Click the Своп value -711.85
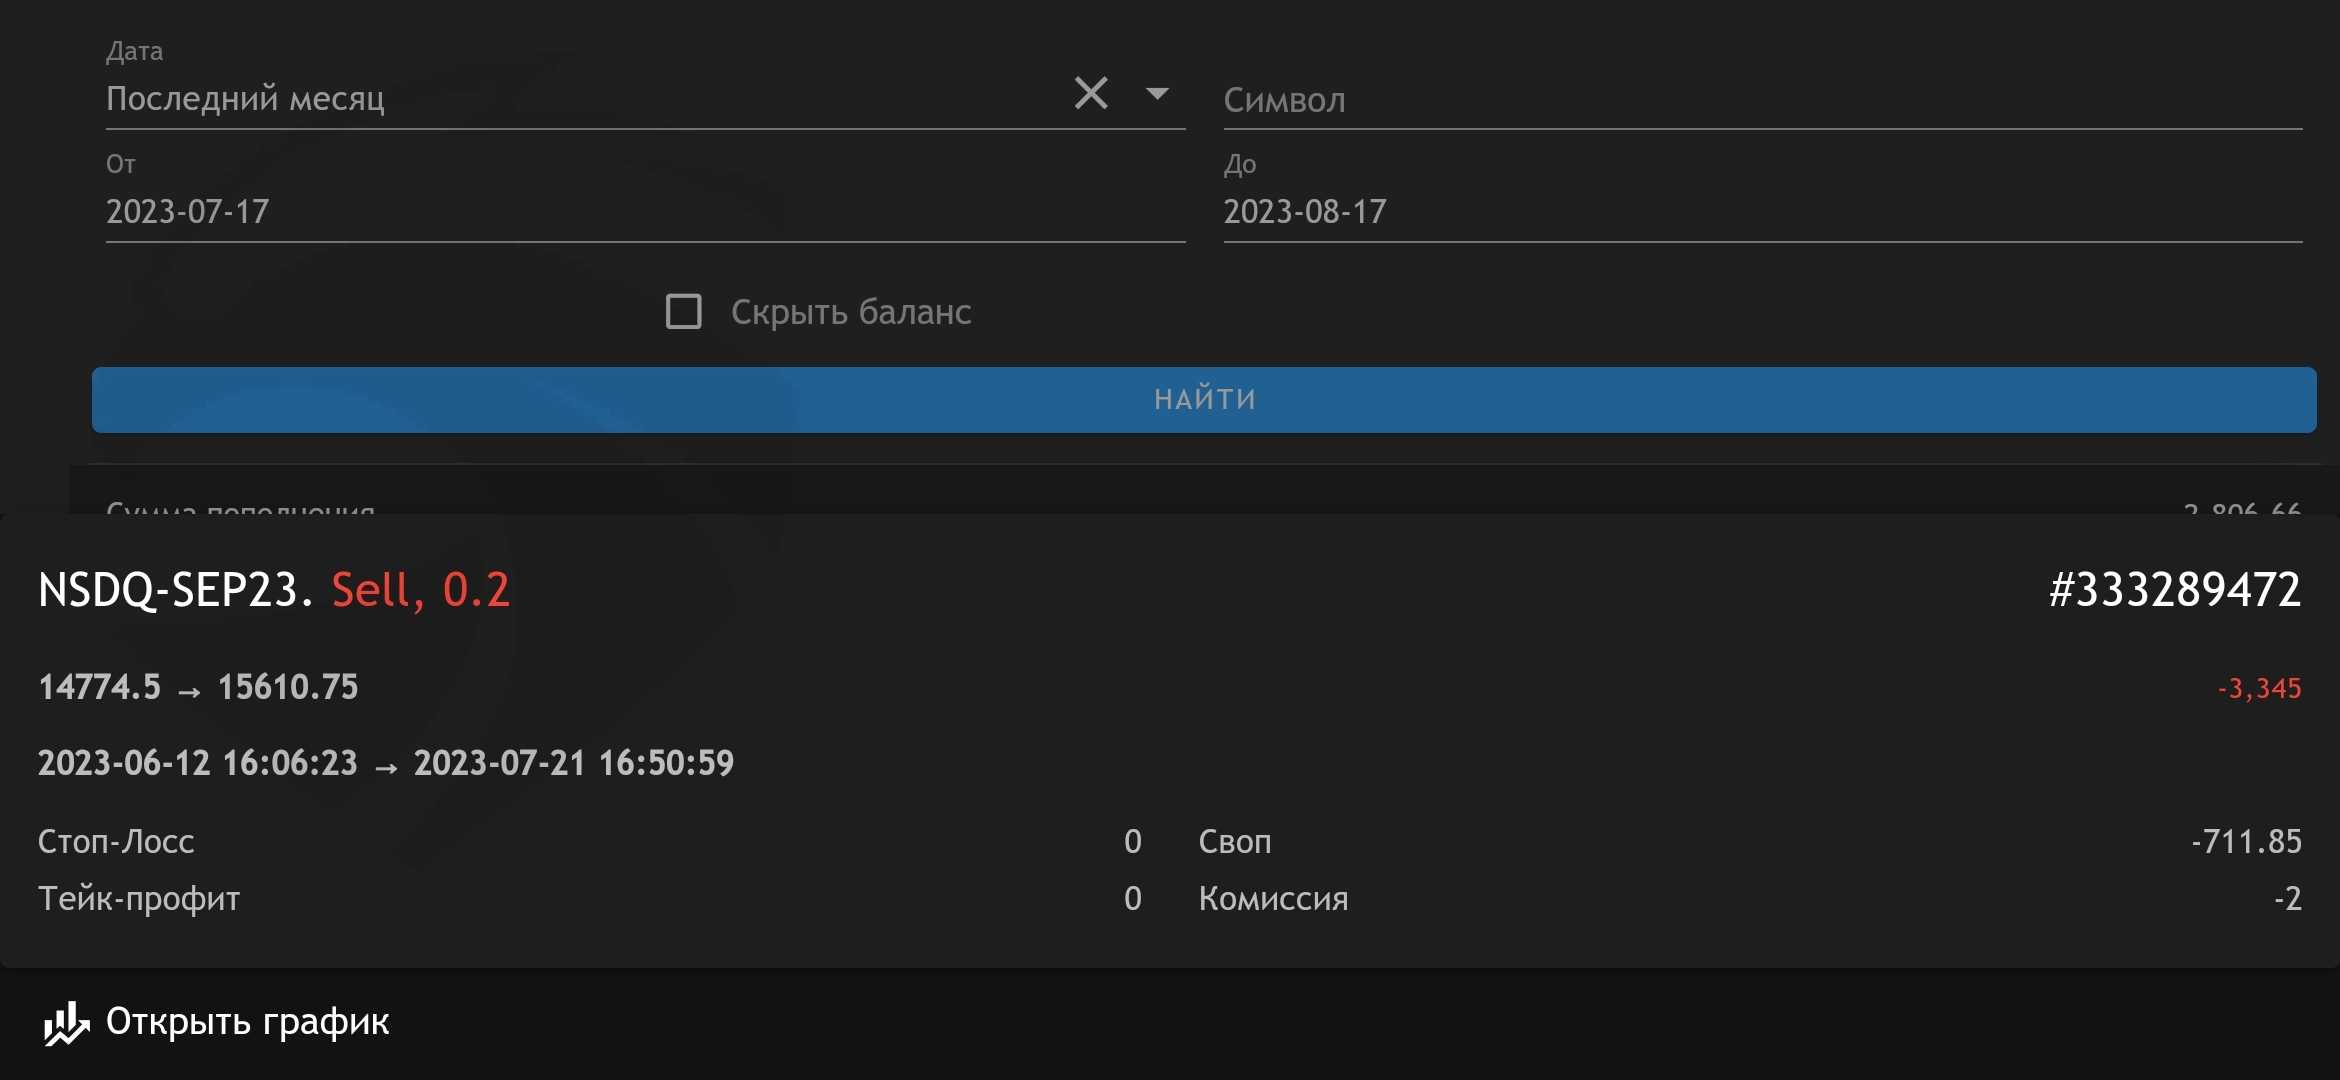2340x1080 pixels. pyautogui.click(x=2246, y=842)
